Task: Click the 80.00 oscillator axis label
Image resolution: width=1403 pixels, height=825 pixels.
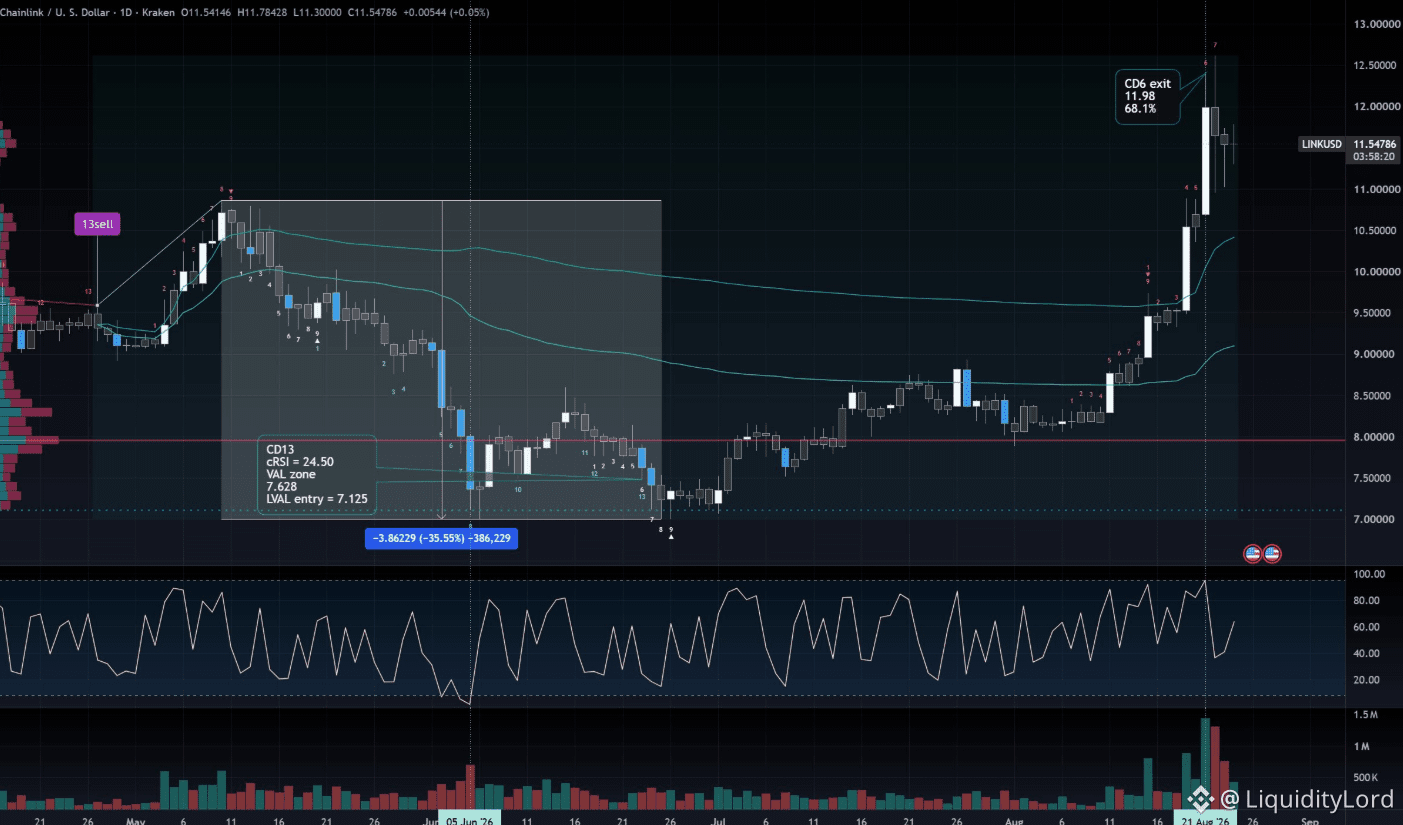Action: tap(1366, 601)
